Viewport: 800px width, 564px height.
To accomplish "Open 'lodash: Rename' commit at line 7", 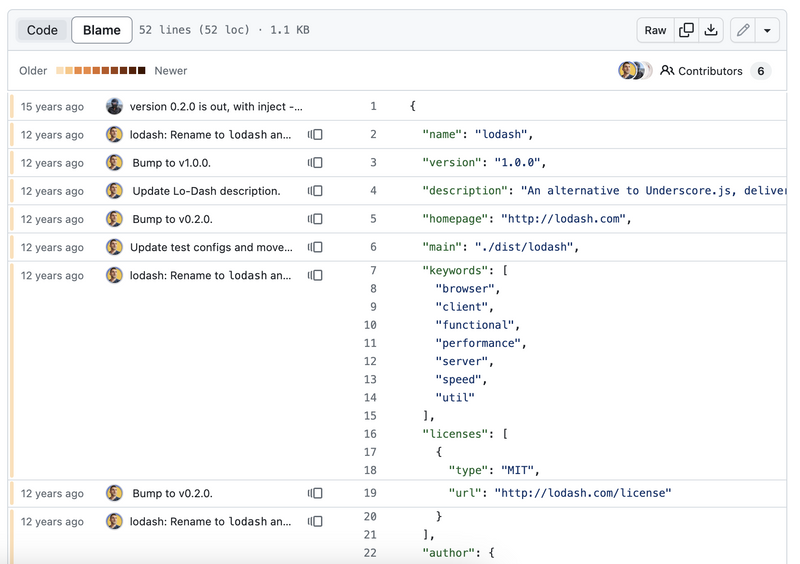I will pyautogui.click(x=210, y=276).
